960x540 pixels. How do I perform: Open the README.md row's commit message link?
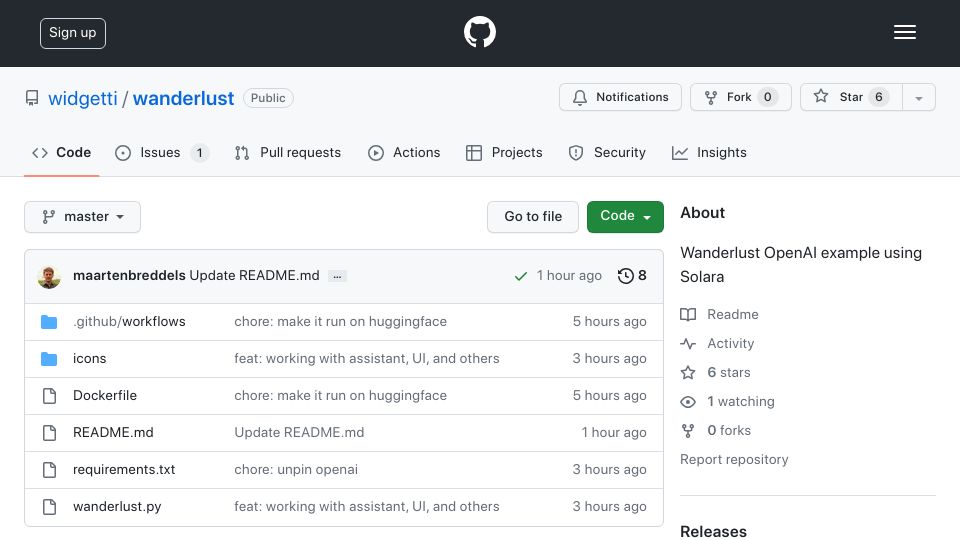tap(299, 432)
